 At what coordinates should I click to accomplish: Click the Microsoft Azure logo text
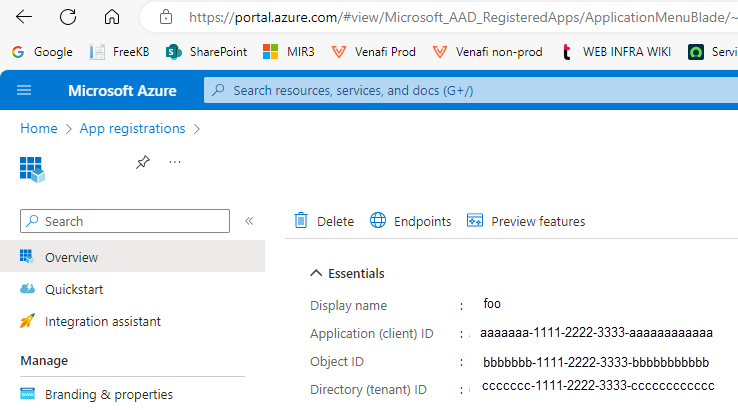tap(122, 90)
